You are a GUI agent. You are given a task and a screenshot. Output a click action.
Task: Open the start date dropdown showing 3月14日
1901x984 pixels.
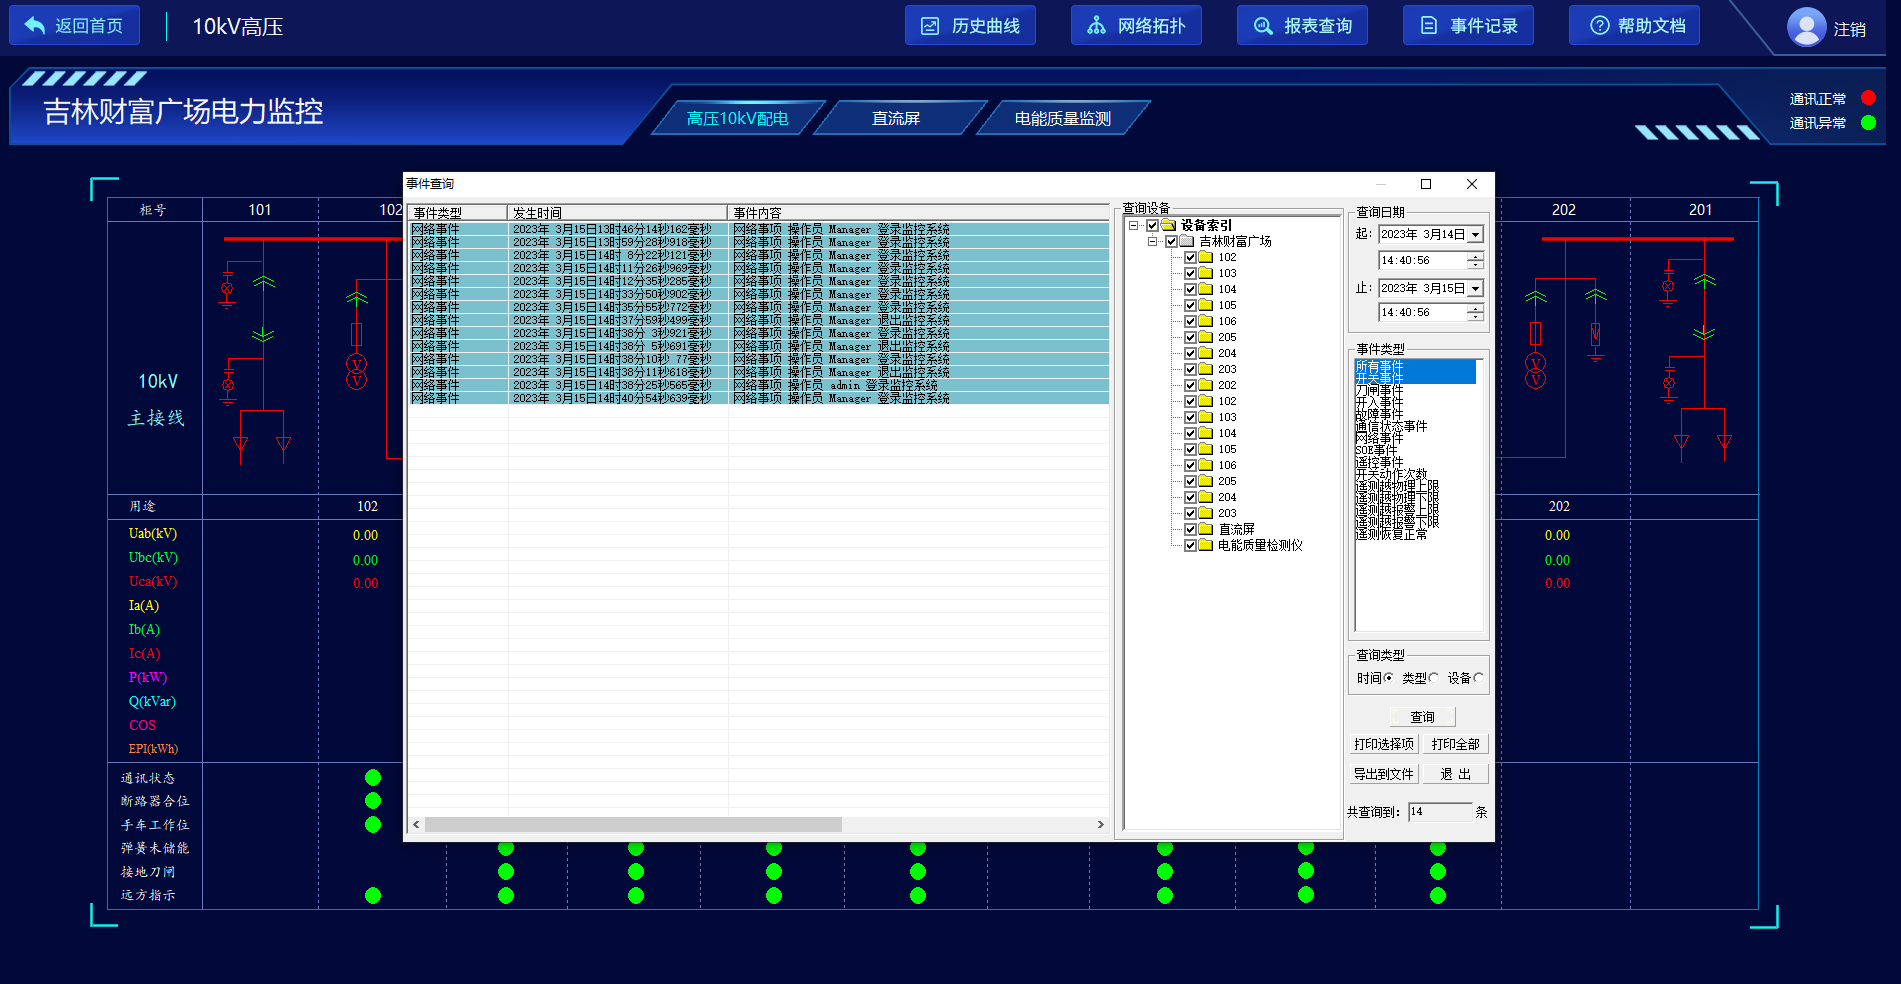[1475, 234]
